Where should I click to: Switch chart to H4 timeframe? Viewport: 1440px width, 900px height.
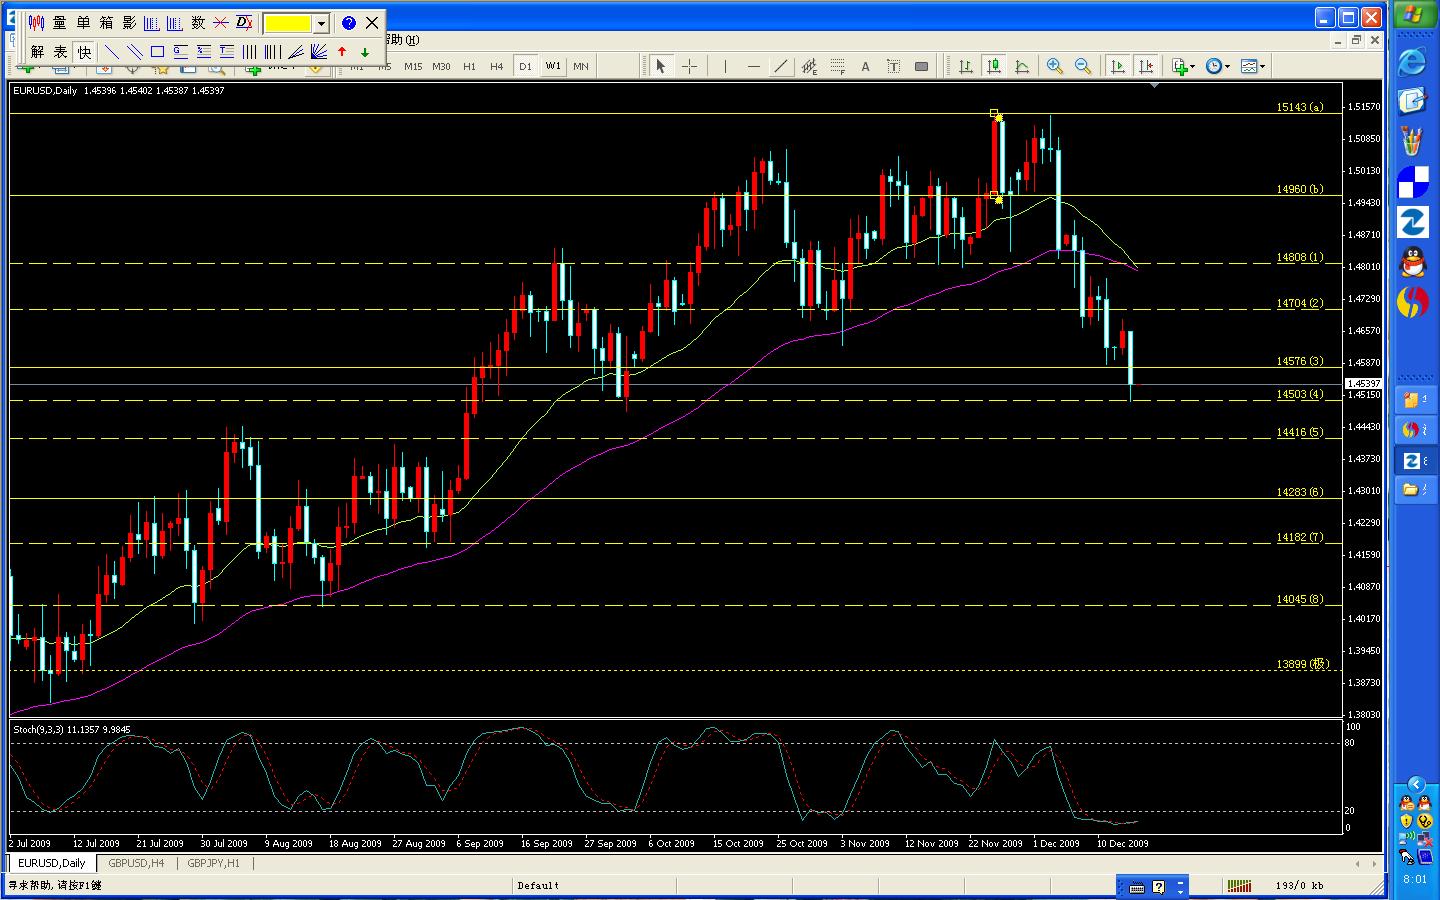coord(497,67)
